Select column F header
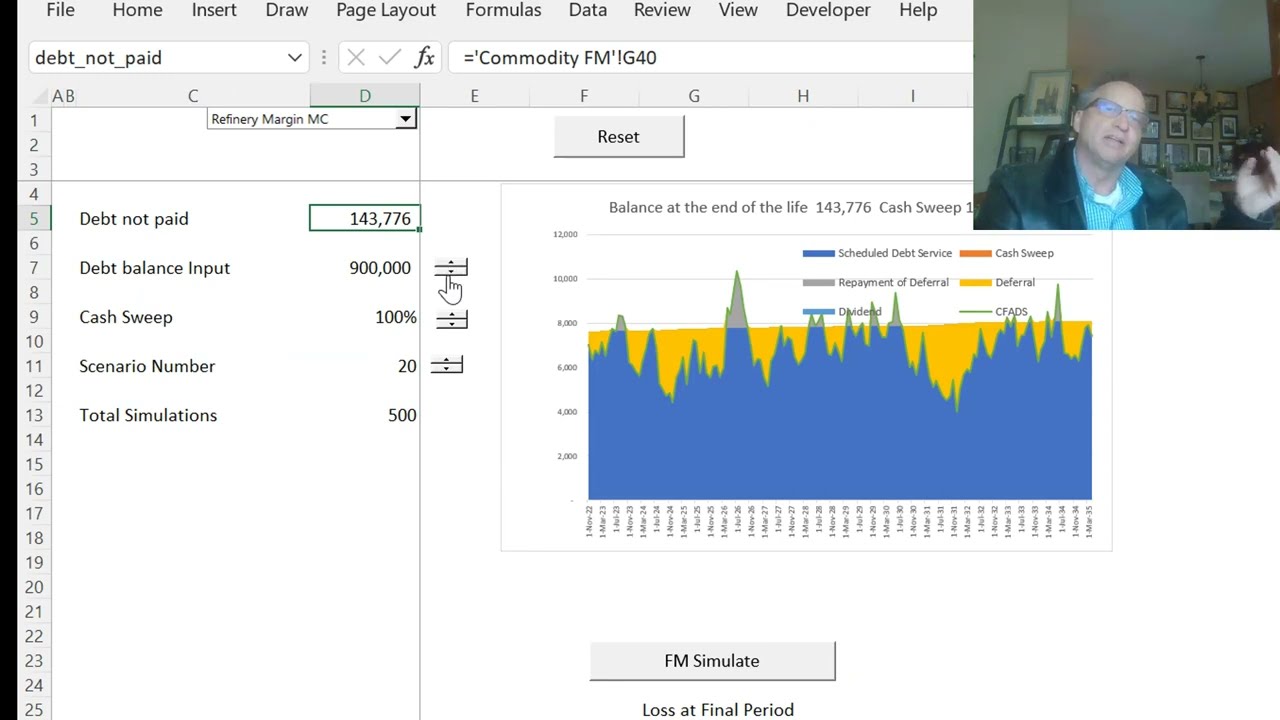 (x=584, y=96)
